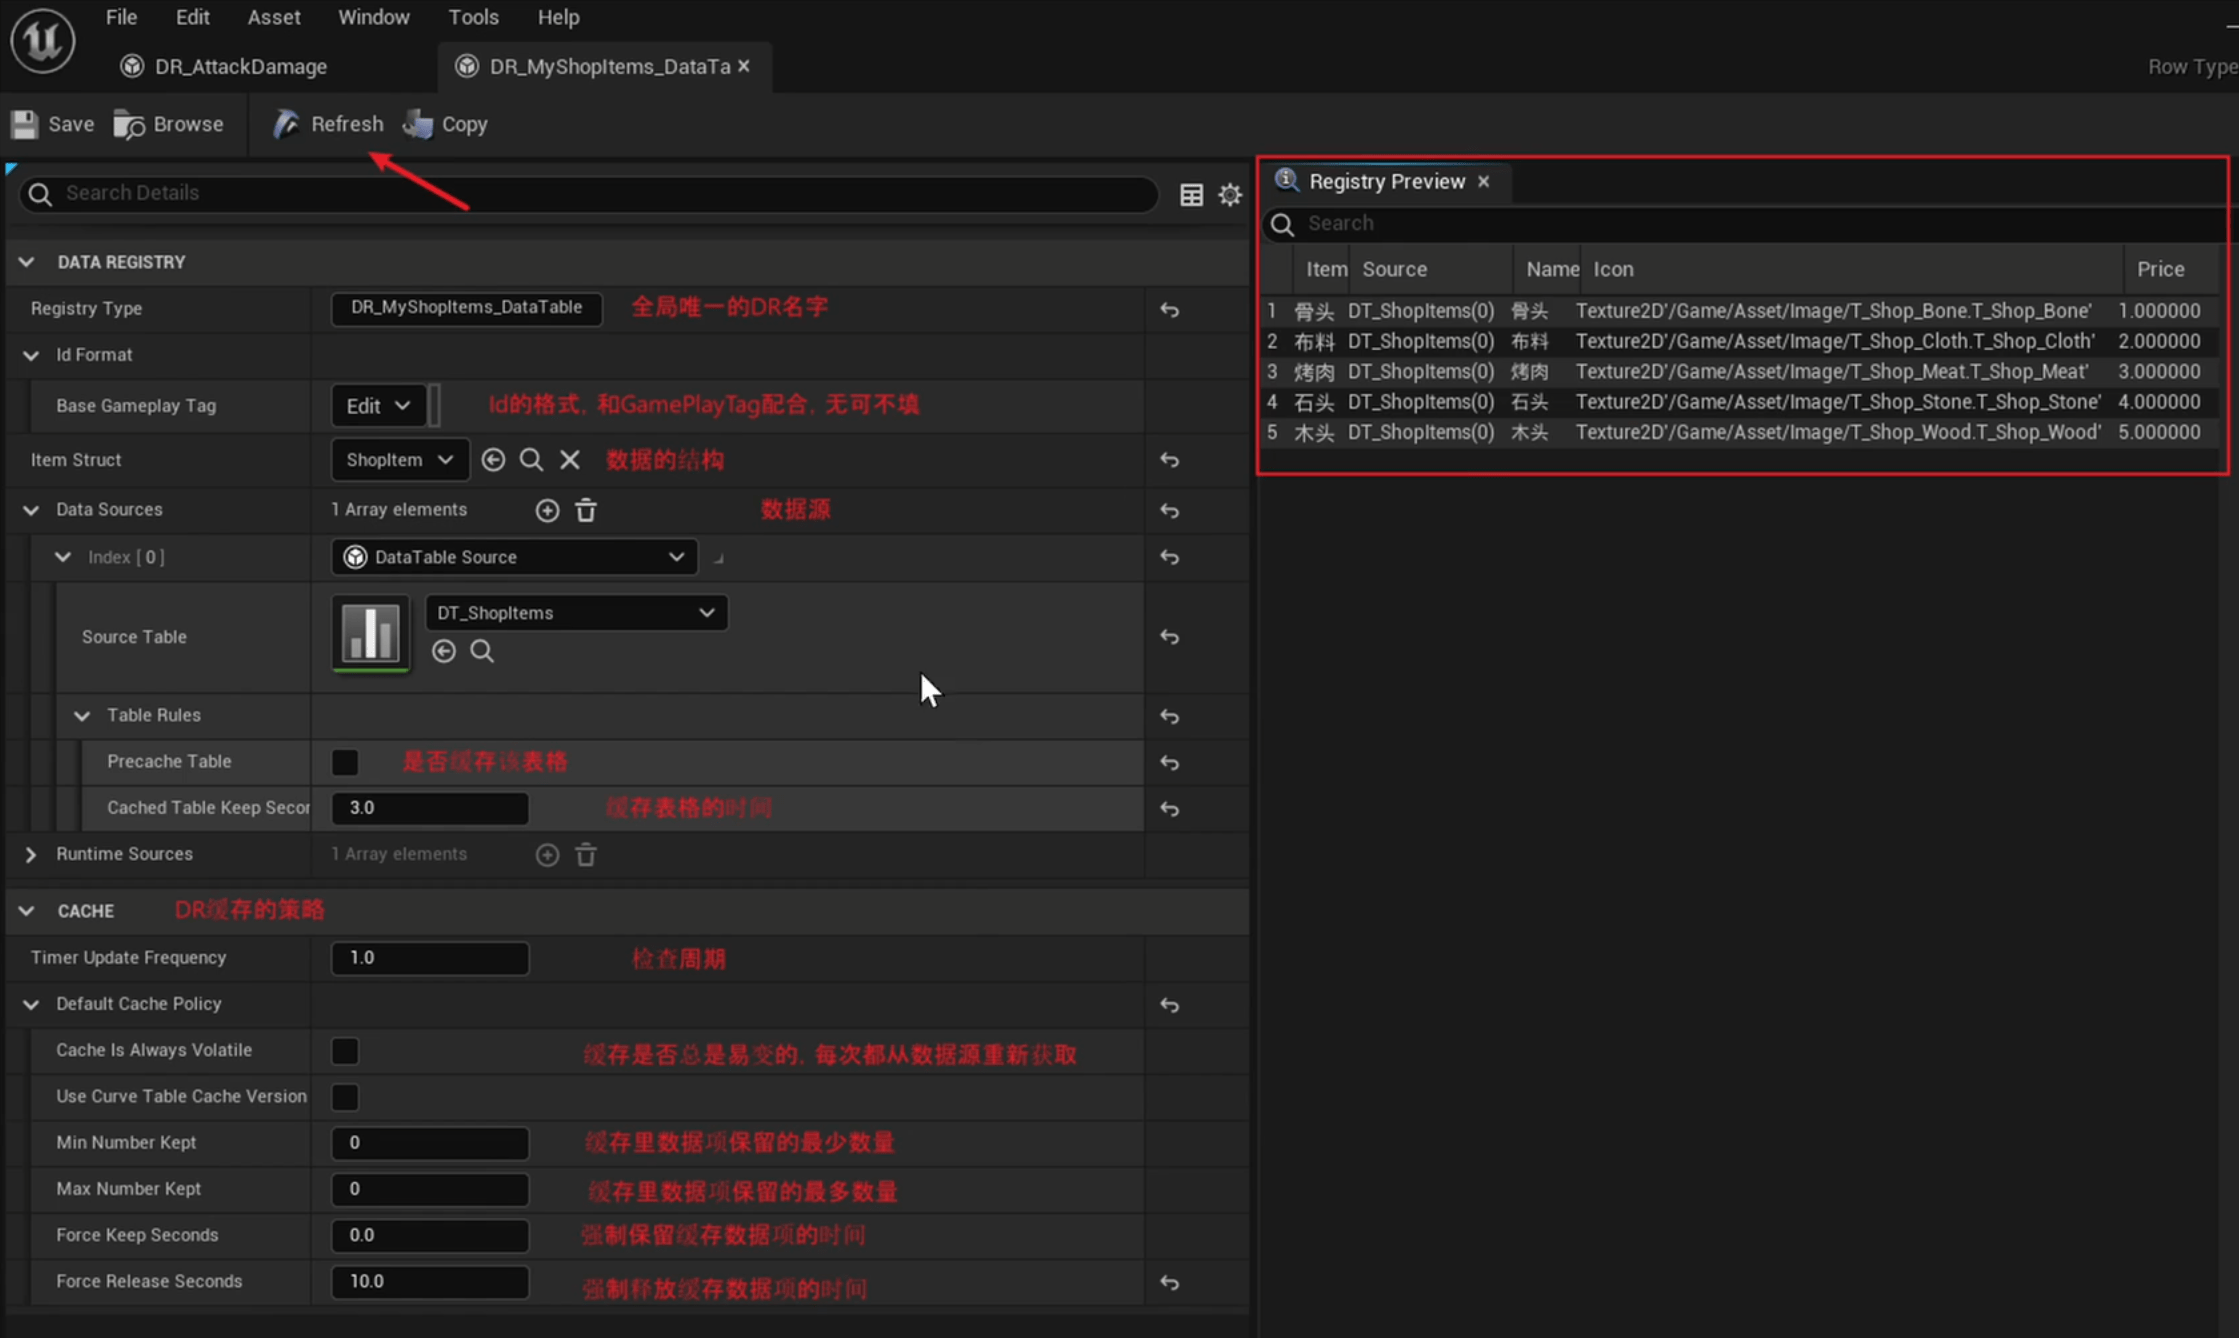Delete all Data Sources array elements

tap(586, 510)
